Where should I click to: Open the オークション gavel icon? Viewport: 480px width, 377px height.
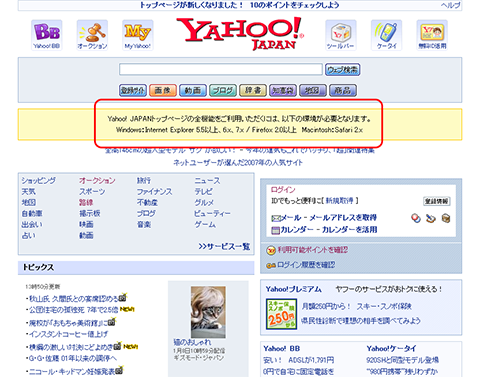[92, 35]
